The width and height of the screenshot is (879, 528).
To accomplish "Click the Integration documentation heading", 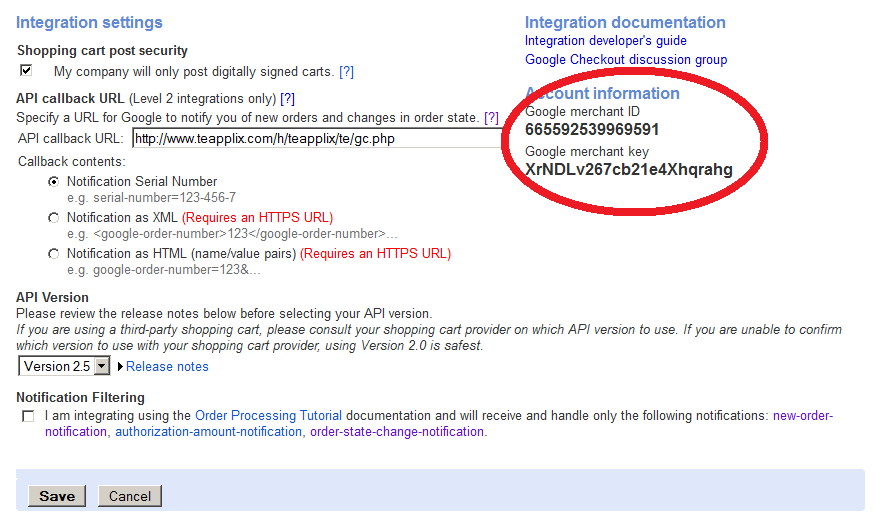I will tap(625, 22).
